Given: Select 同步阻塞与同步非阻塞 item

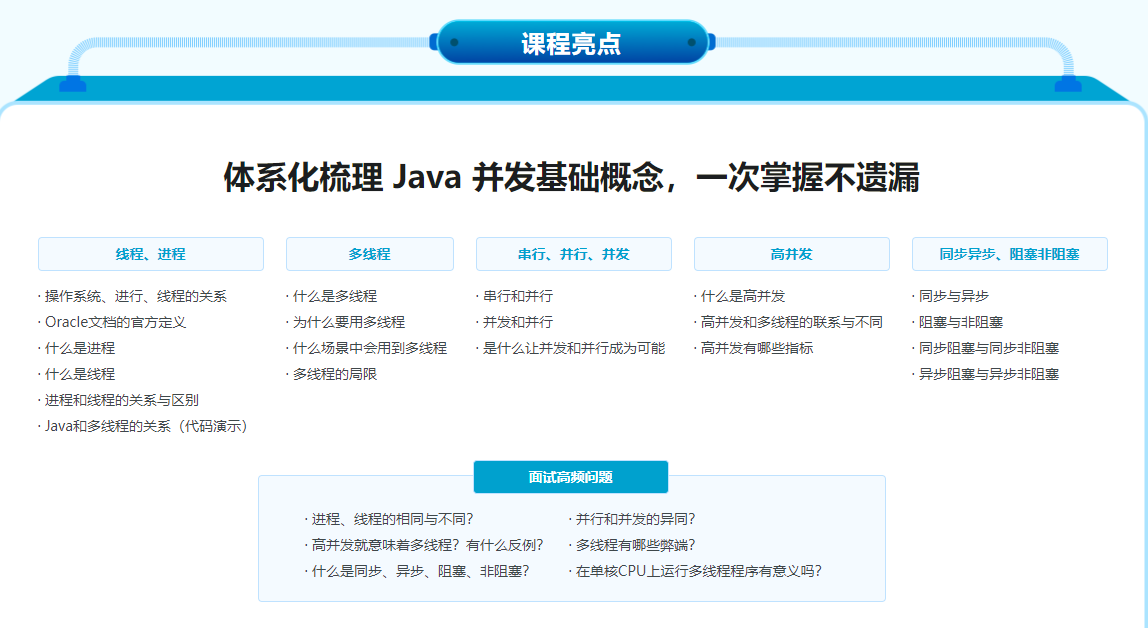Looking at the screenshot, I should (x=988, y=348).
